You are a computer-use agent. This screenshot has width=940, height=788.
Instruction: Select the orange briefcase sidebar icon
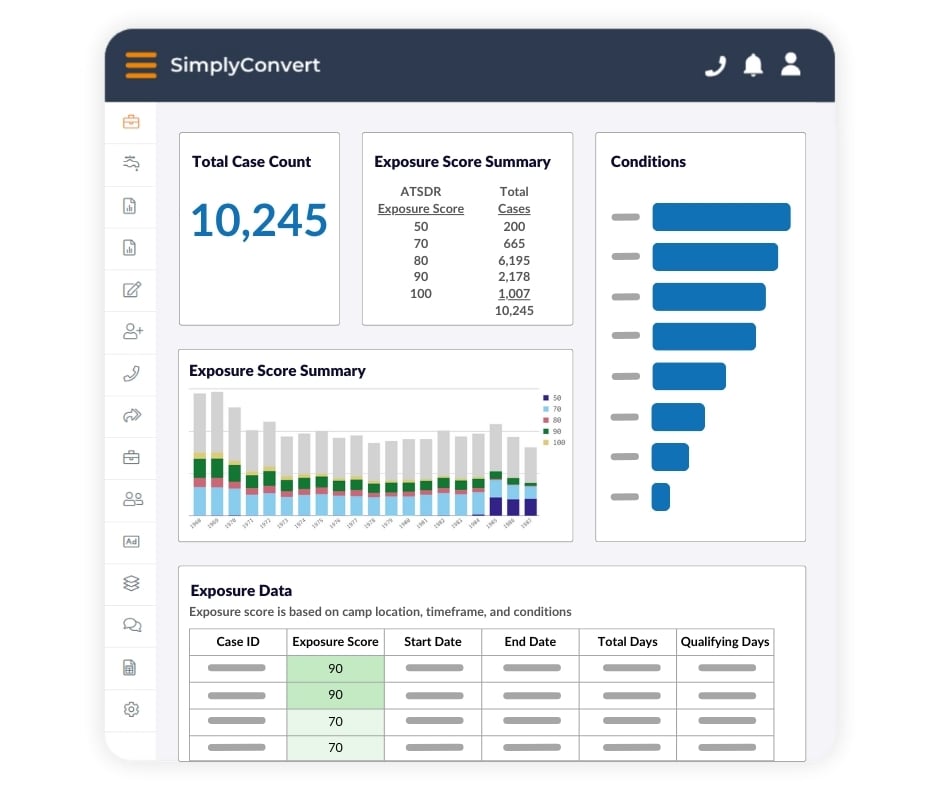[x=131, y=122]
